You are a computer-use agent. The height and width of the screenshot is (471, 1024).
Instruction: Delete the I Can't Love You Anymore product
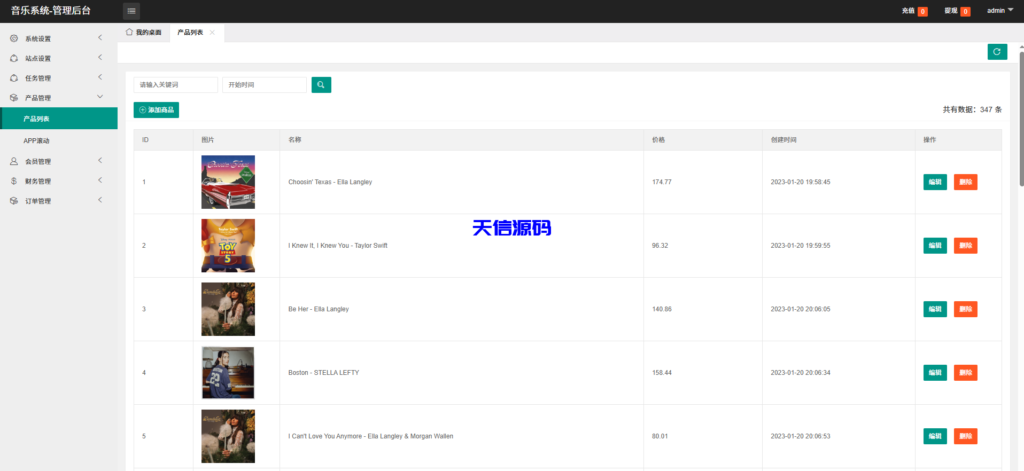point(965,436)
